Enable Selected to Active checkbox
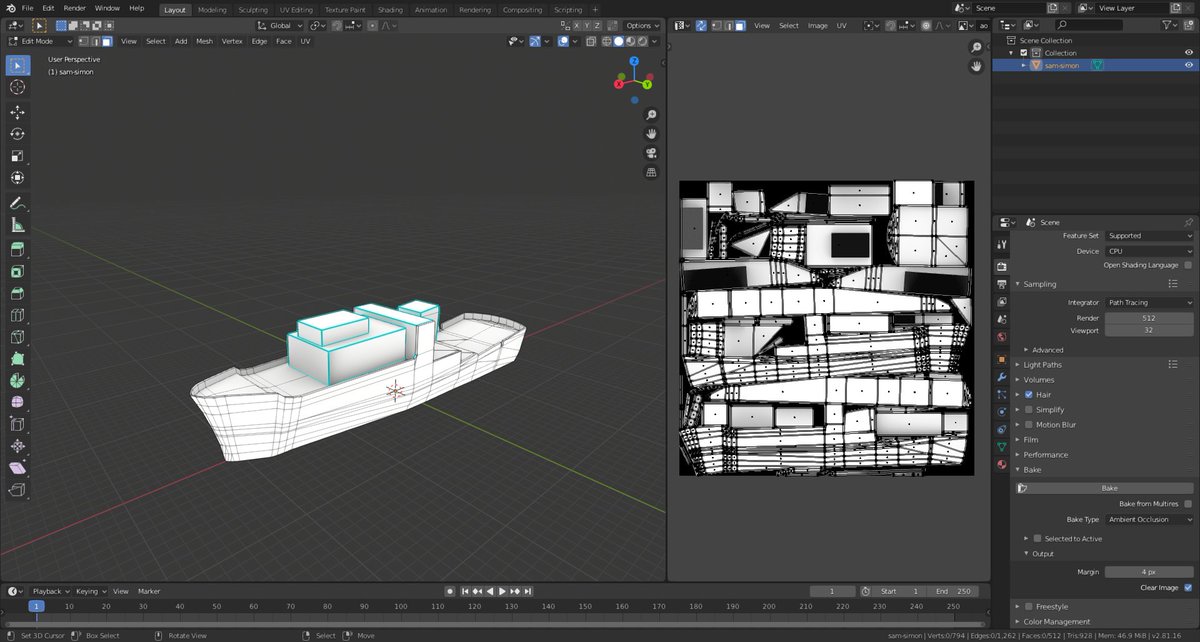Image resolution: width=1200 pixels, height=642 pixels. point(1038,539)
